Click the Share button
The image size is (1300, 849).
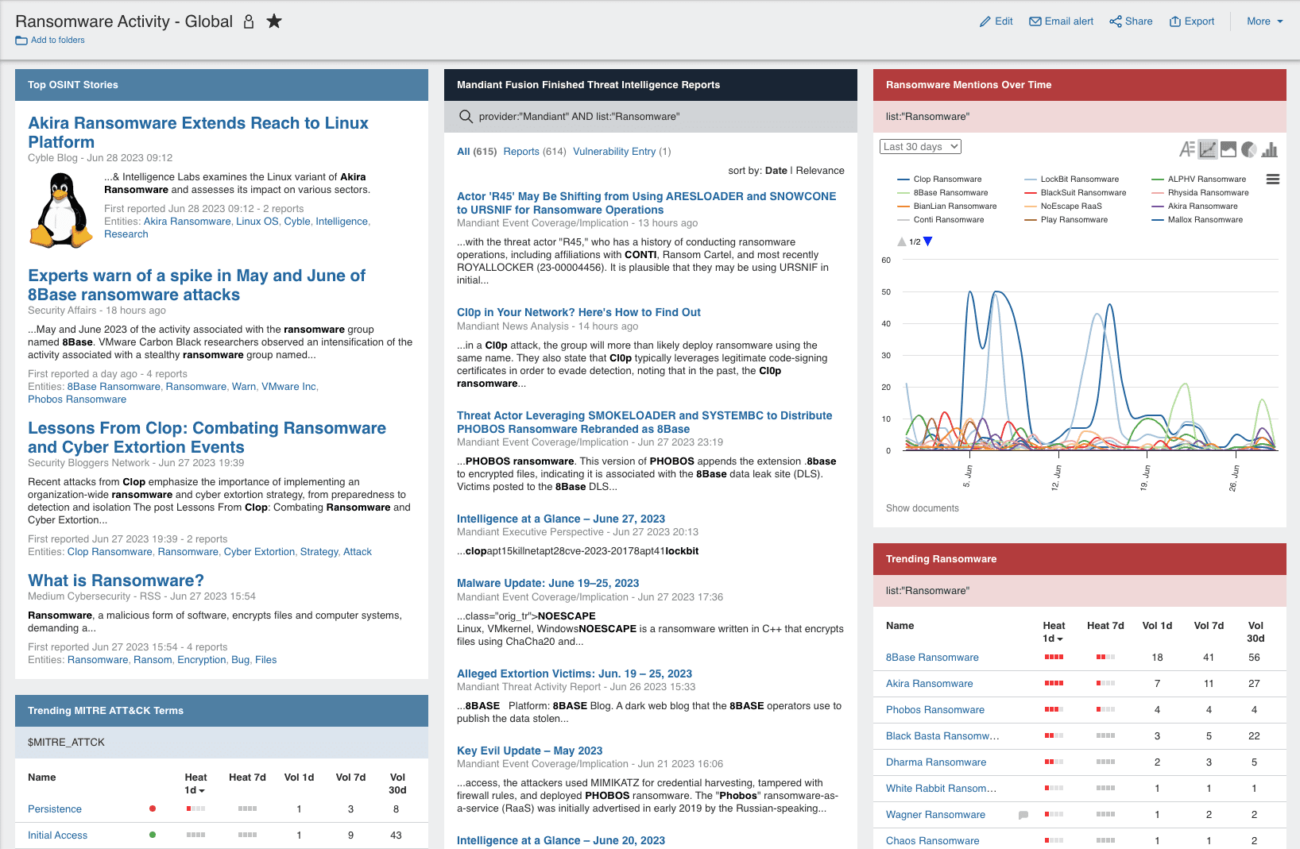[x=1130, y=21]
